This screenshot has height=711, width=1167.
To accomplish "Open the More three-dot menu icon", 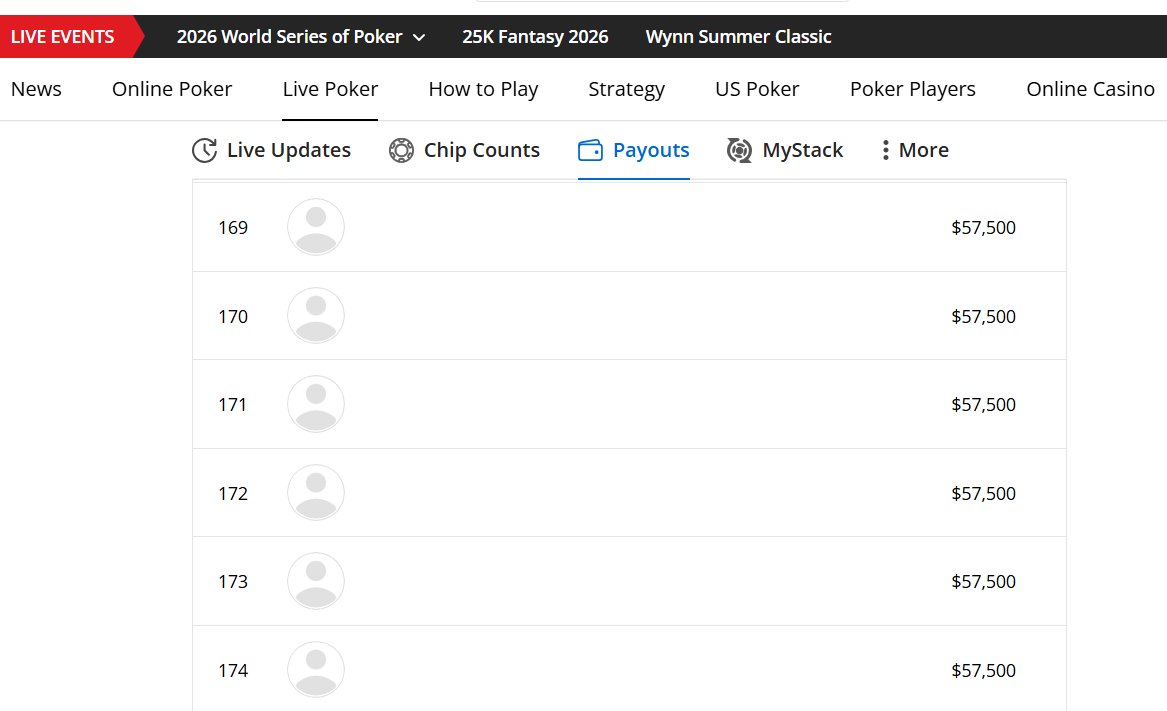I will (885, 150).
